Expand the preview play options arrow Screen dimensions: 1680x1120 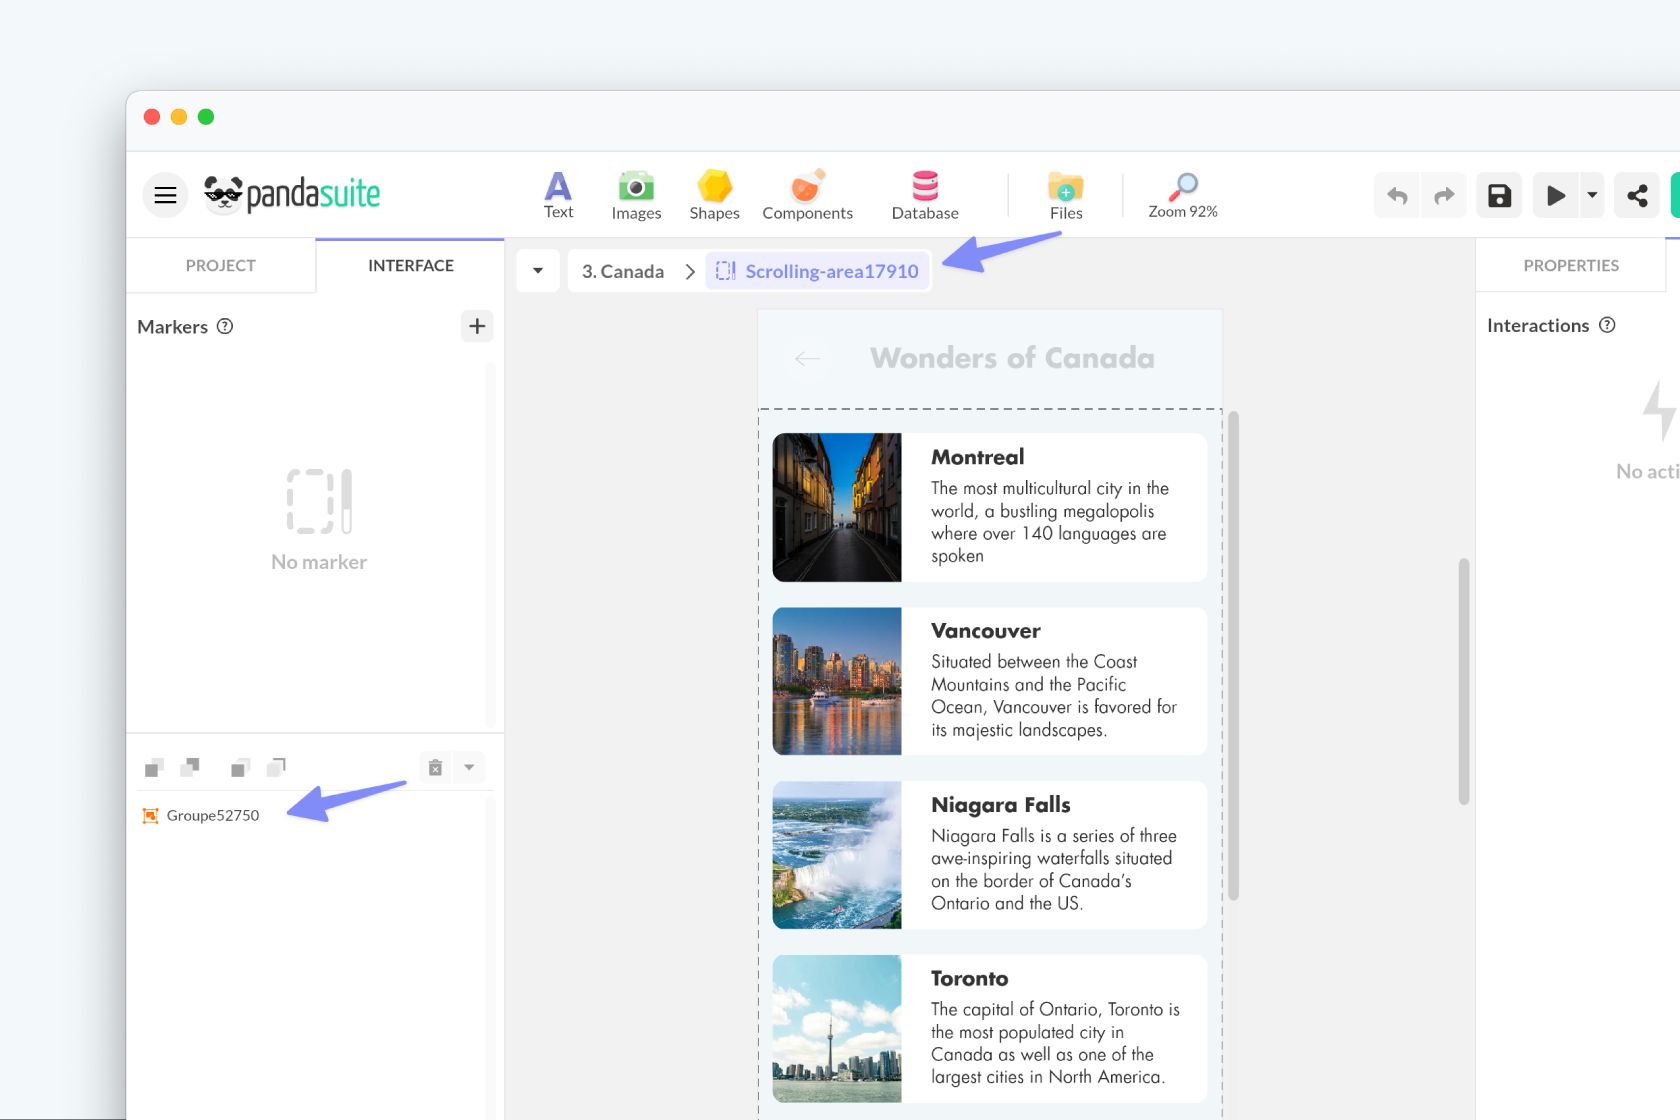(x=1592, y=195)
